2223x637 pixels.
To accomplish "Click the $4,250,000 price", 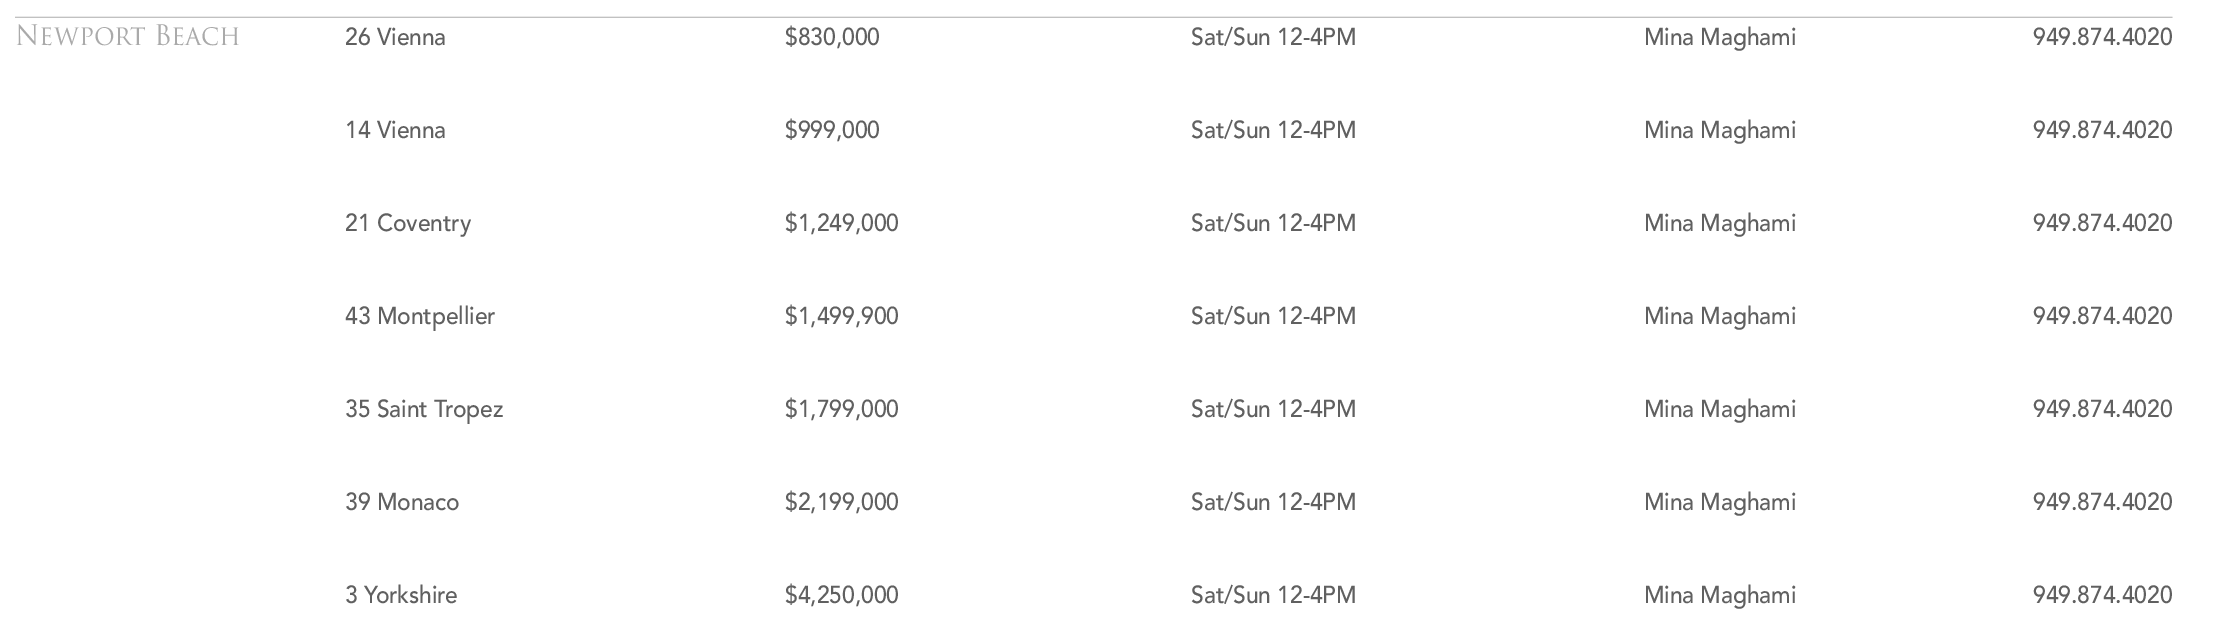I will point(841,596).
